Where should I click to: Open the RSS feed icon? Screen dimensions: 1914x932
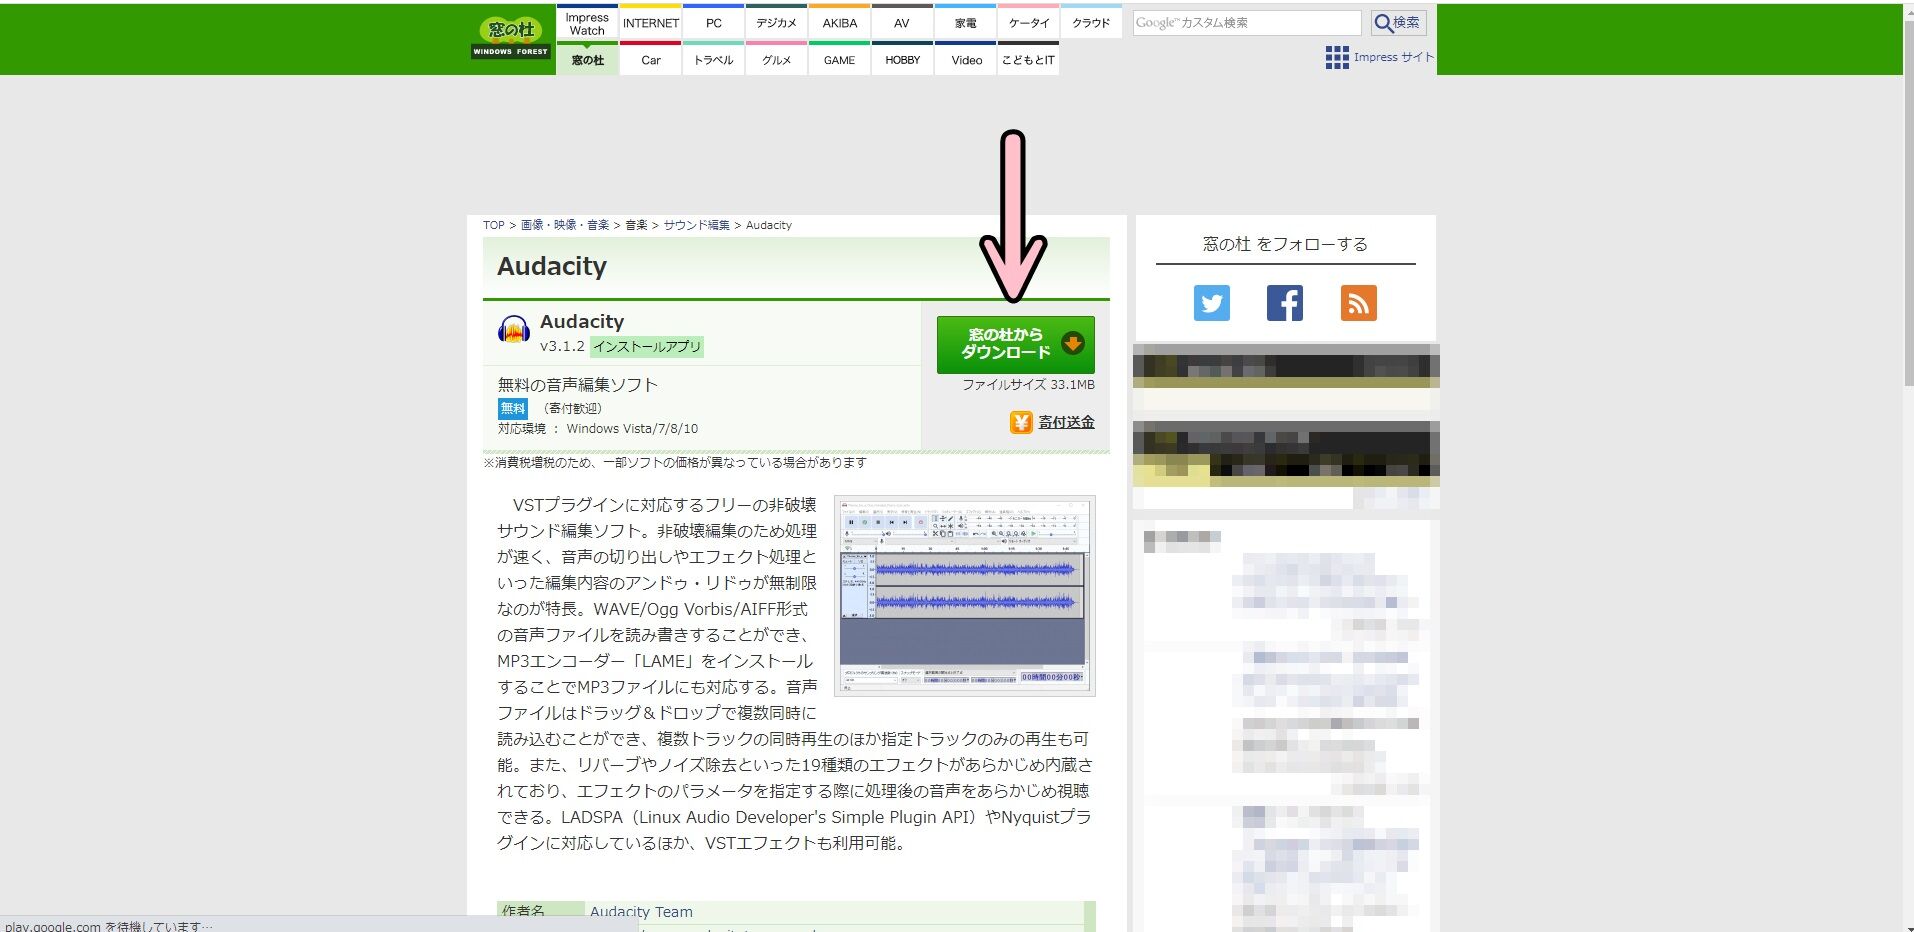point(1358,303)
